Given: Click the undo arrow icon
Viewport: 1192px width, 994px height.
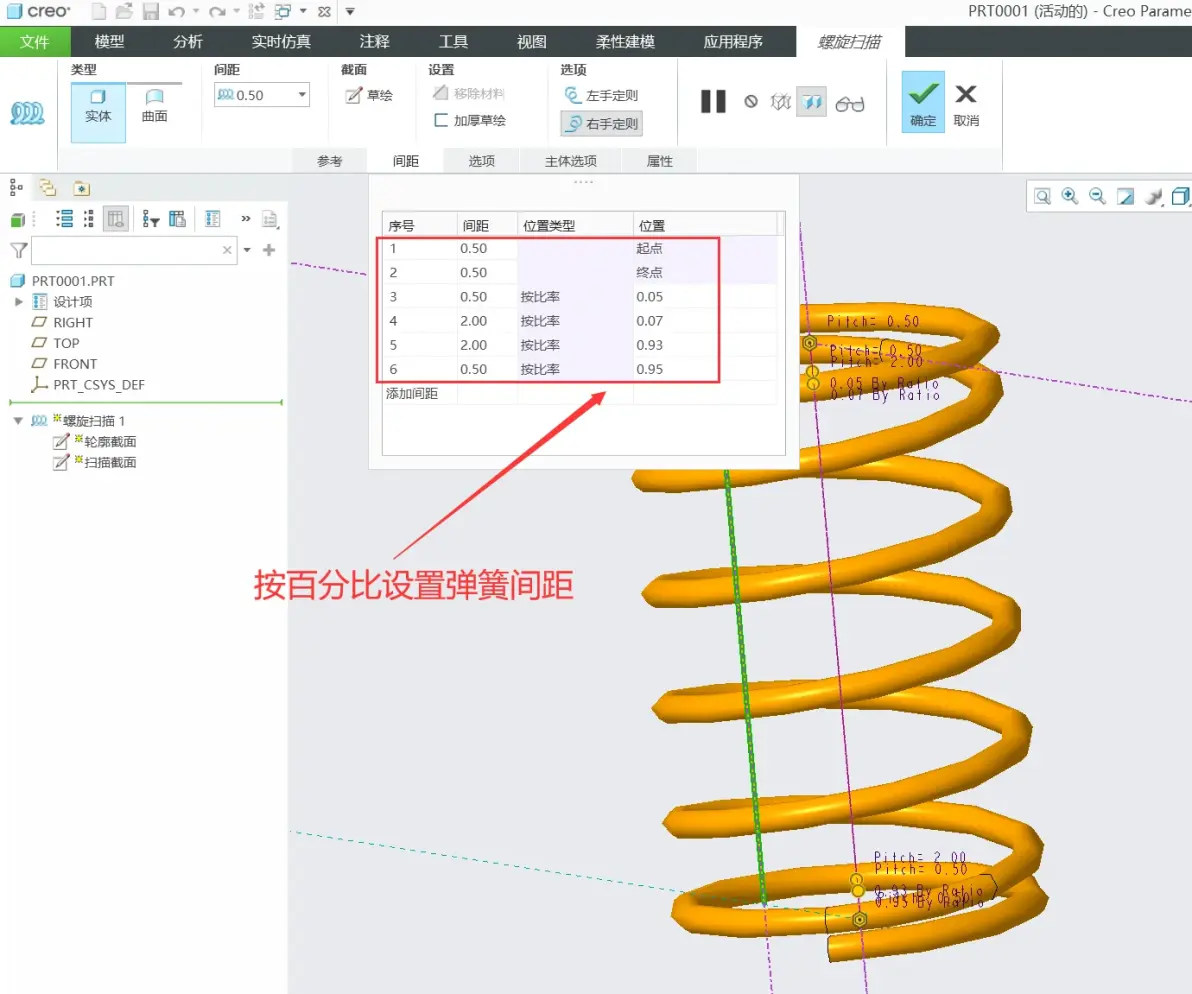Looking at the screenshot, I should click(x=176, y=11).
